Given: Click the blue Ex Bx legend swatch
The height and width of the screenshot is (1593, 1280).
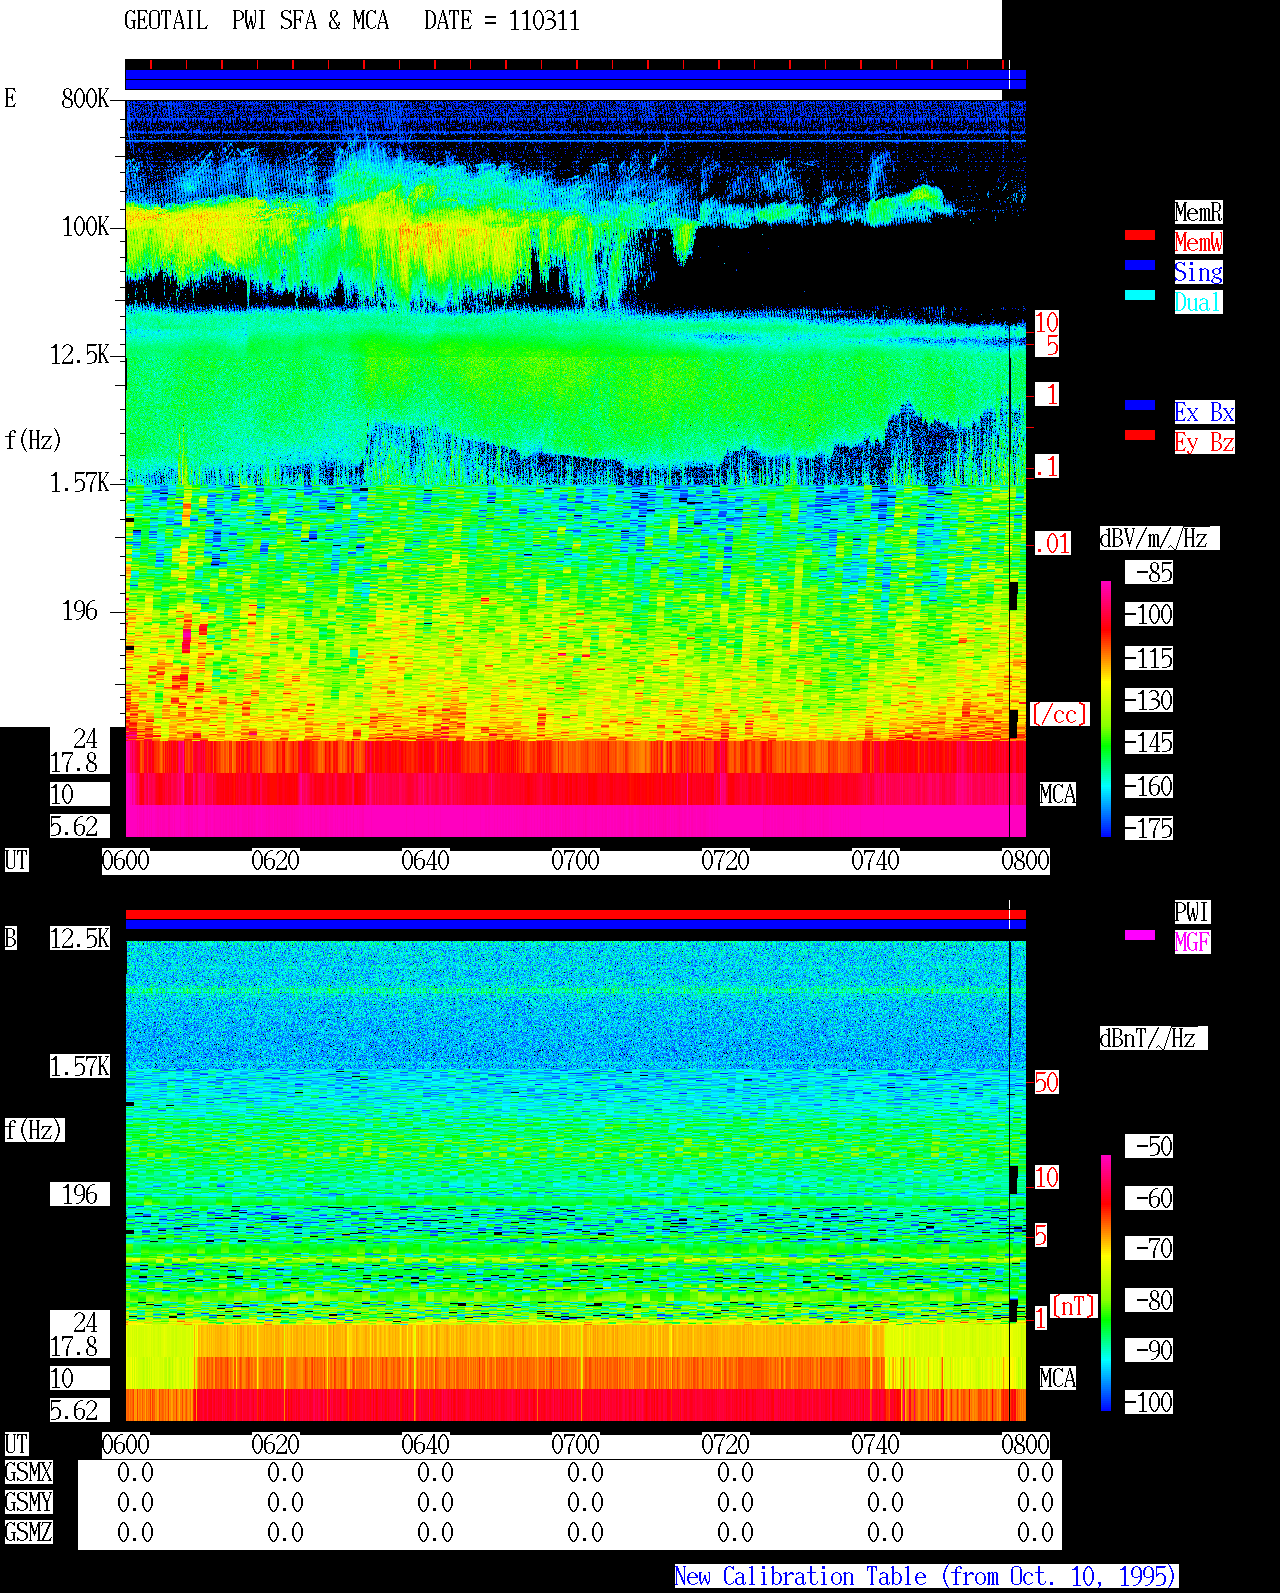Looking at the screenshot, I should coord(1140,405).
